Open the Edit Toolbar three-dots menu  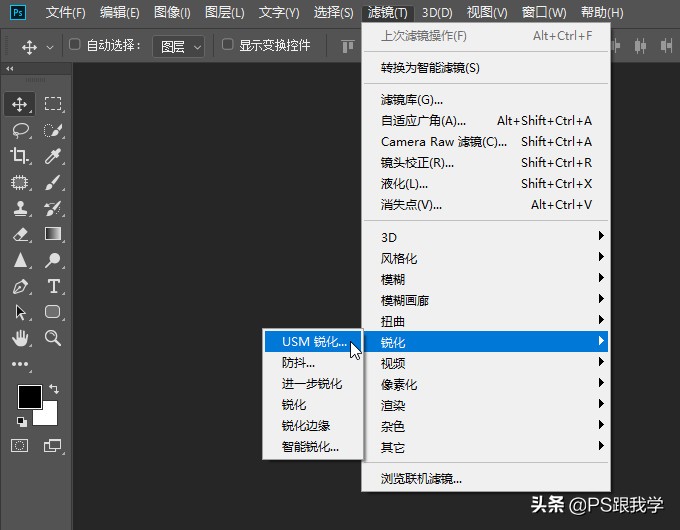coord(20,364)
